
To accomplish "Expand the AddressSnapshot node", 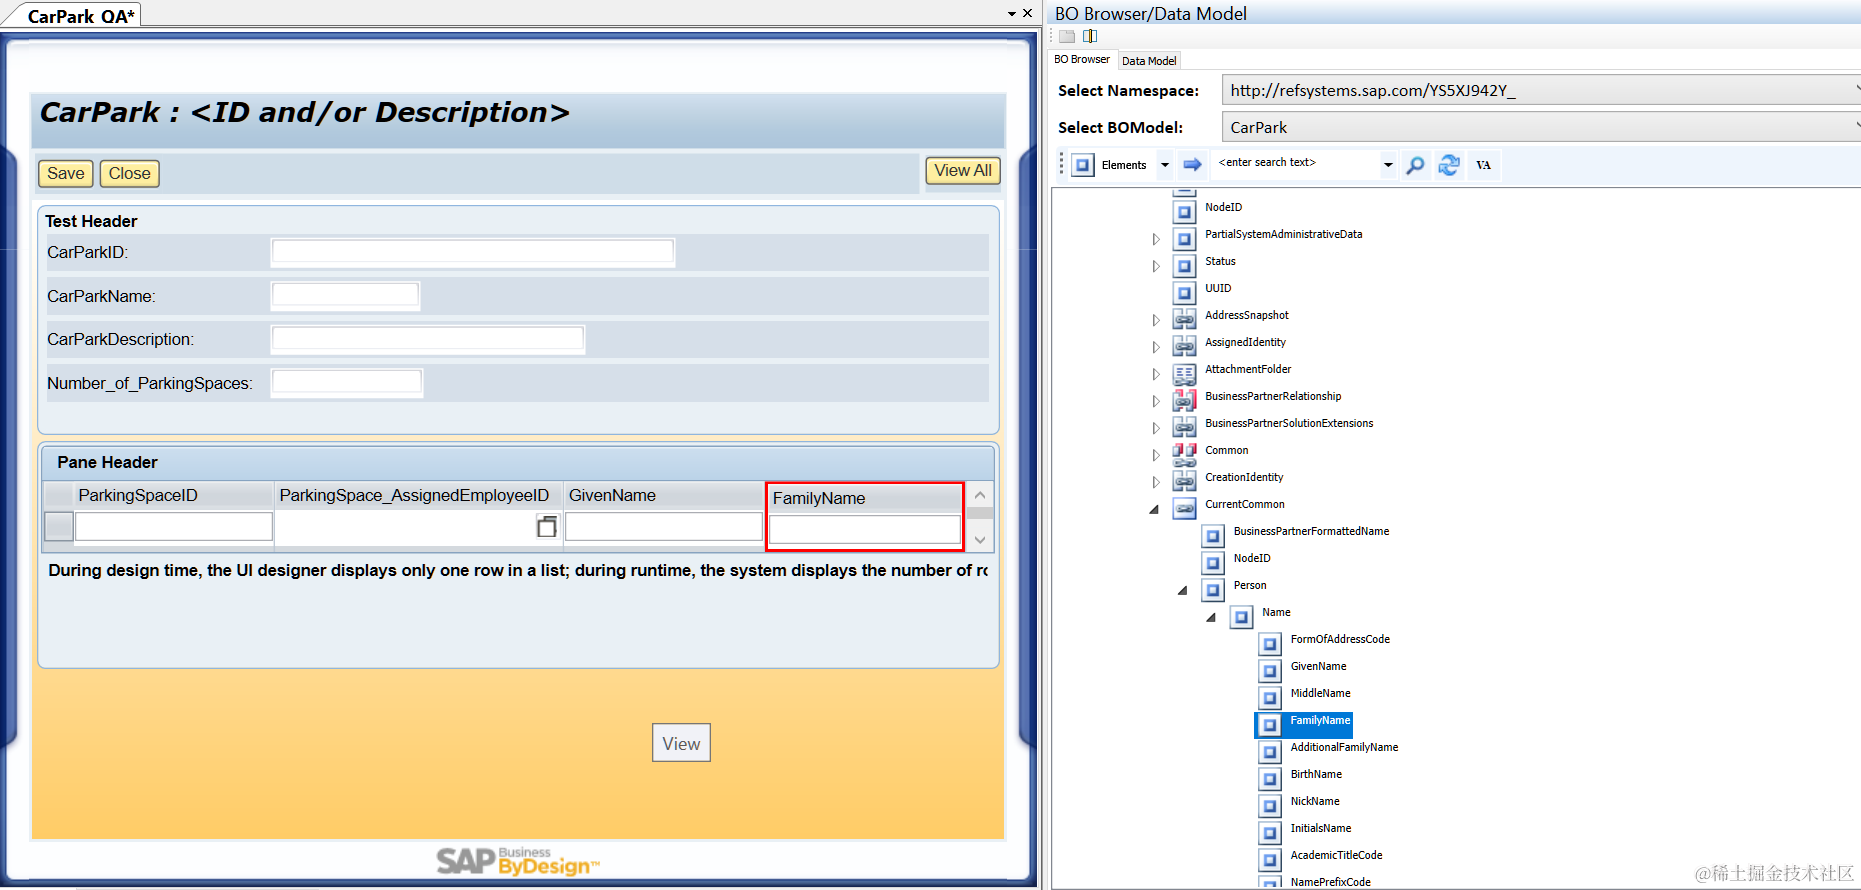I will (1156, 320).
